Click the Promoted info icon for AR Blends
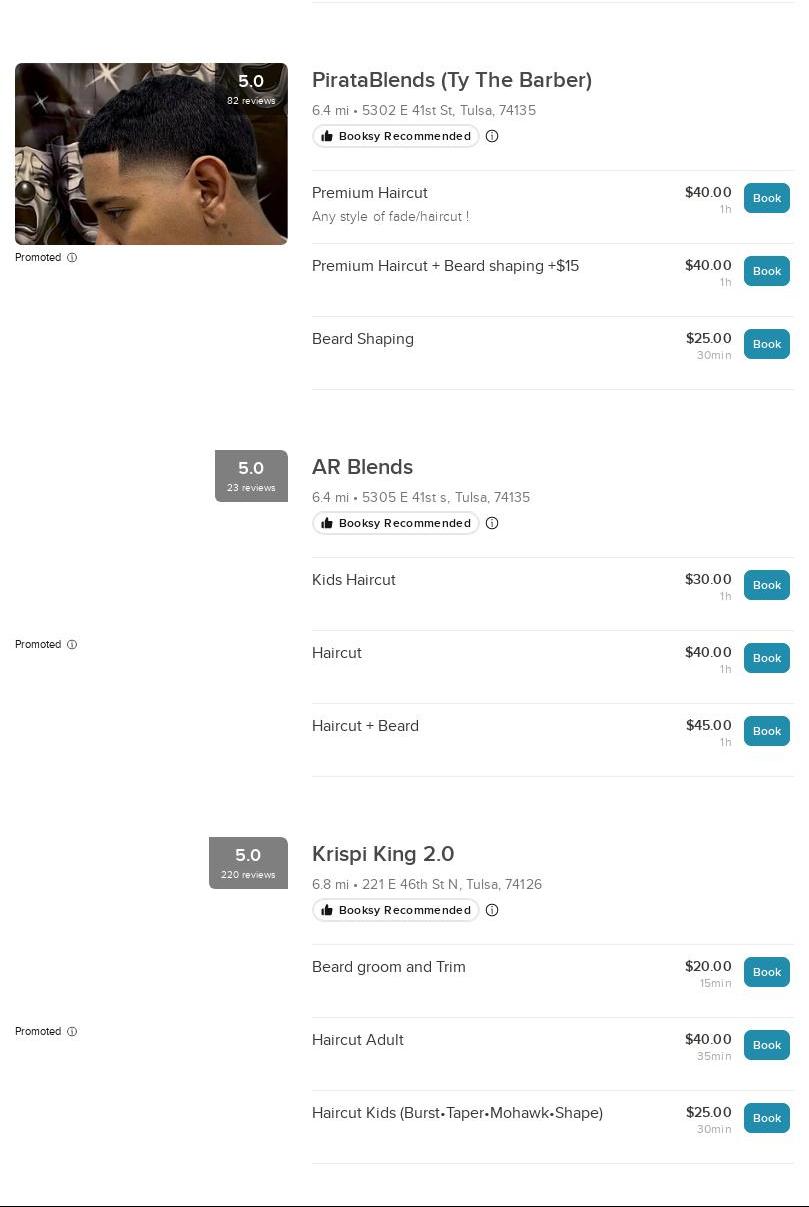This screenshot has height=1207, width=809. [71, 644]
